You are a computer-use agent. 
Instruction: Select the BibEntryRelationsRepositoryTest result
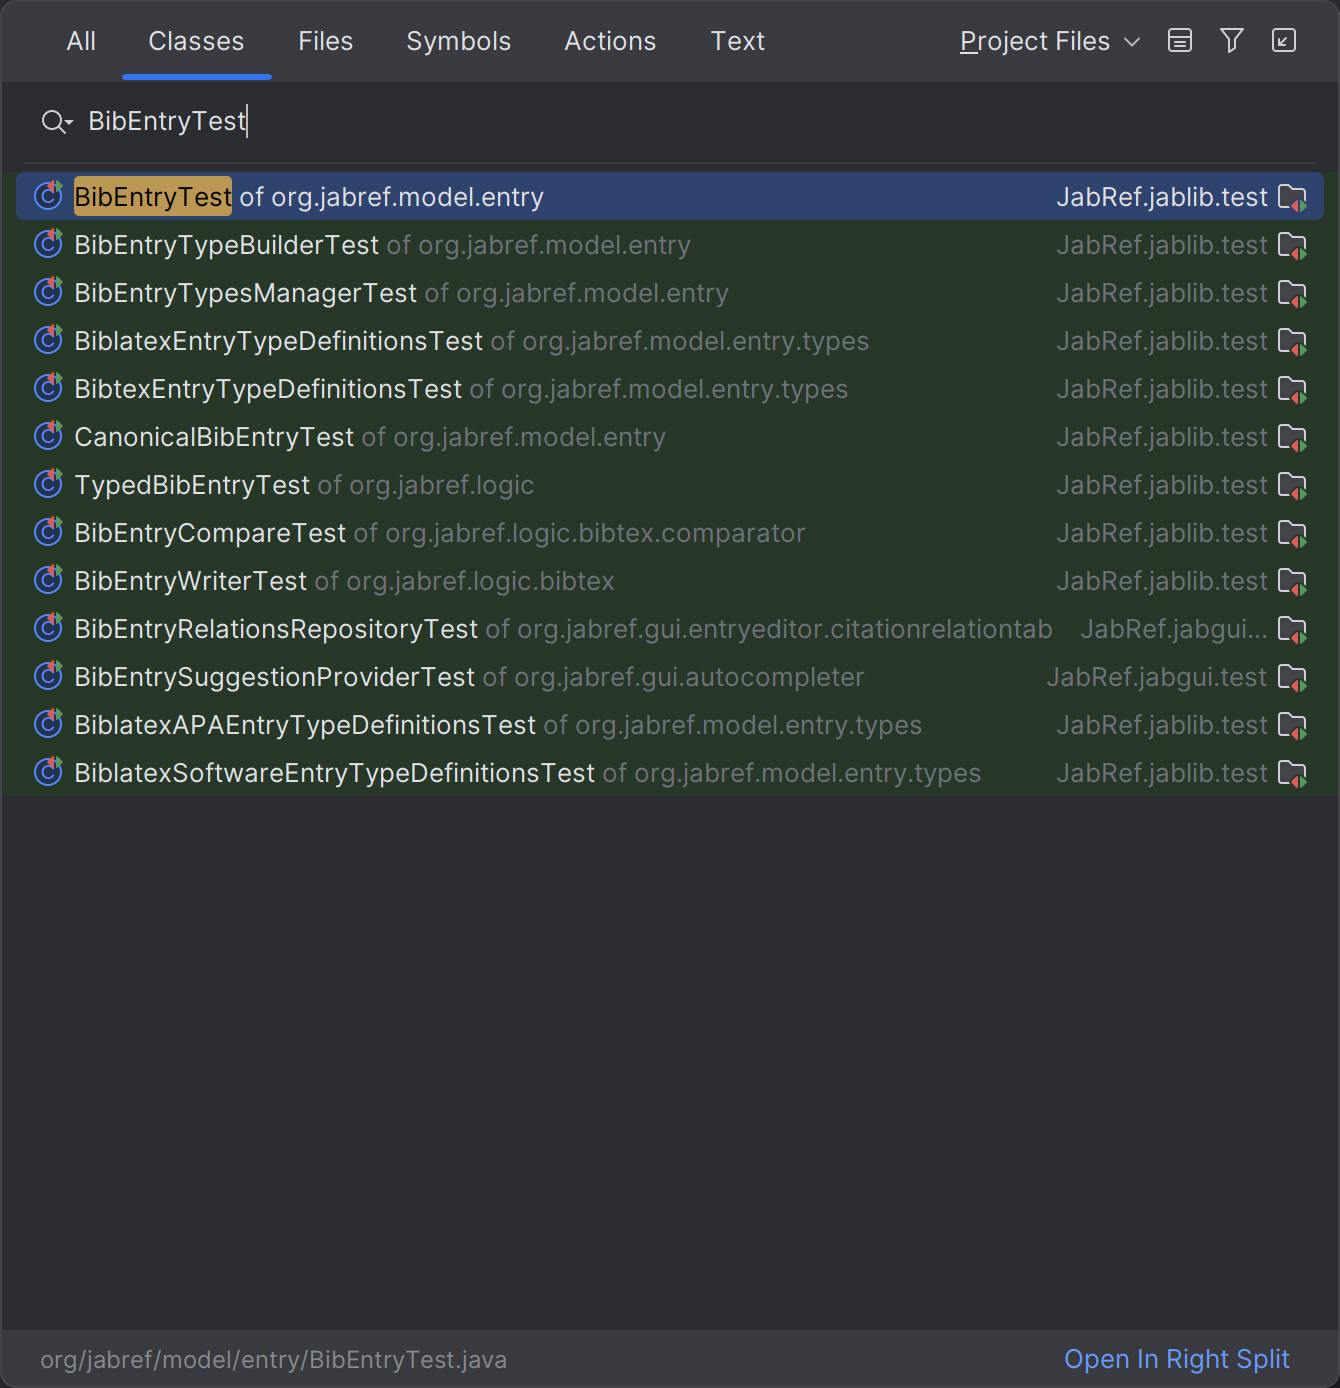670,629
